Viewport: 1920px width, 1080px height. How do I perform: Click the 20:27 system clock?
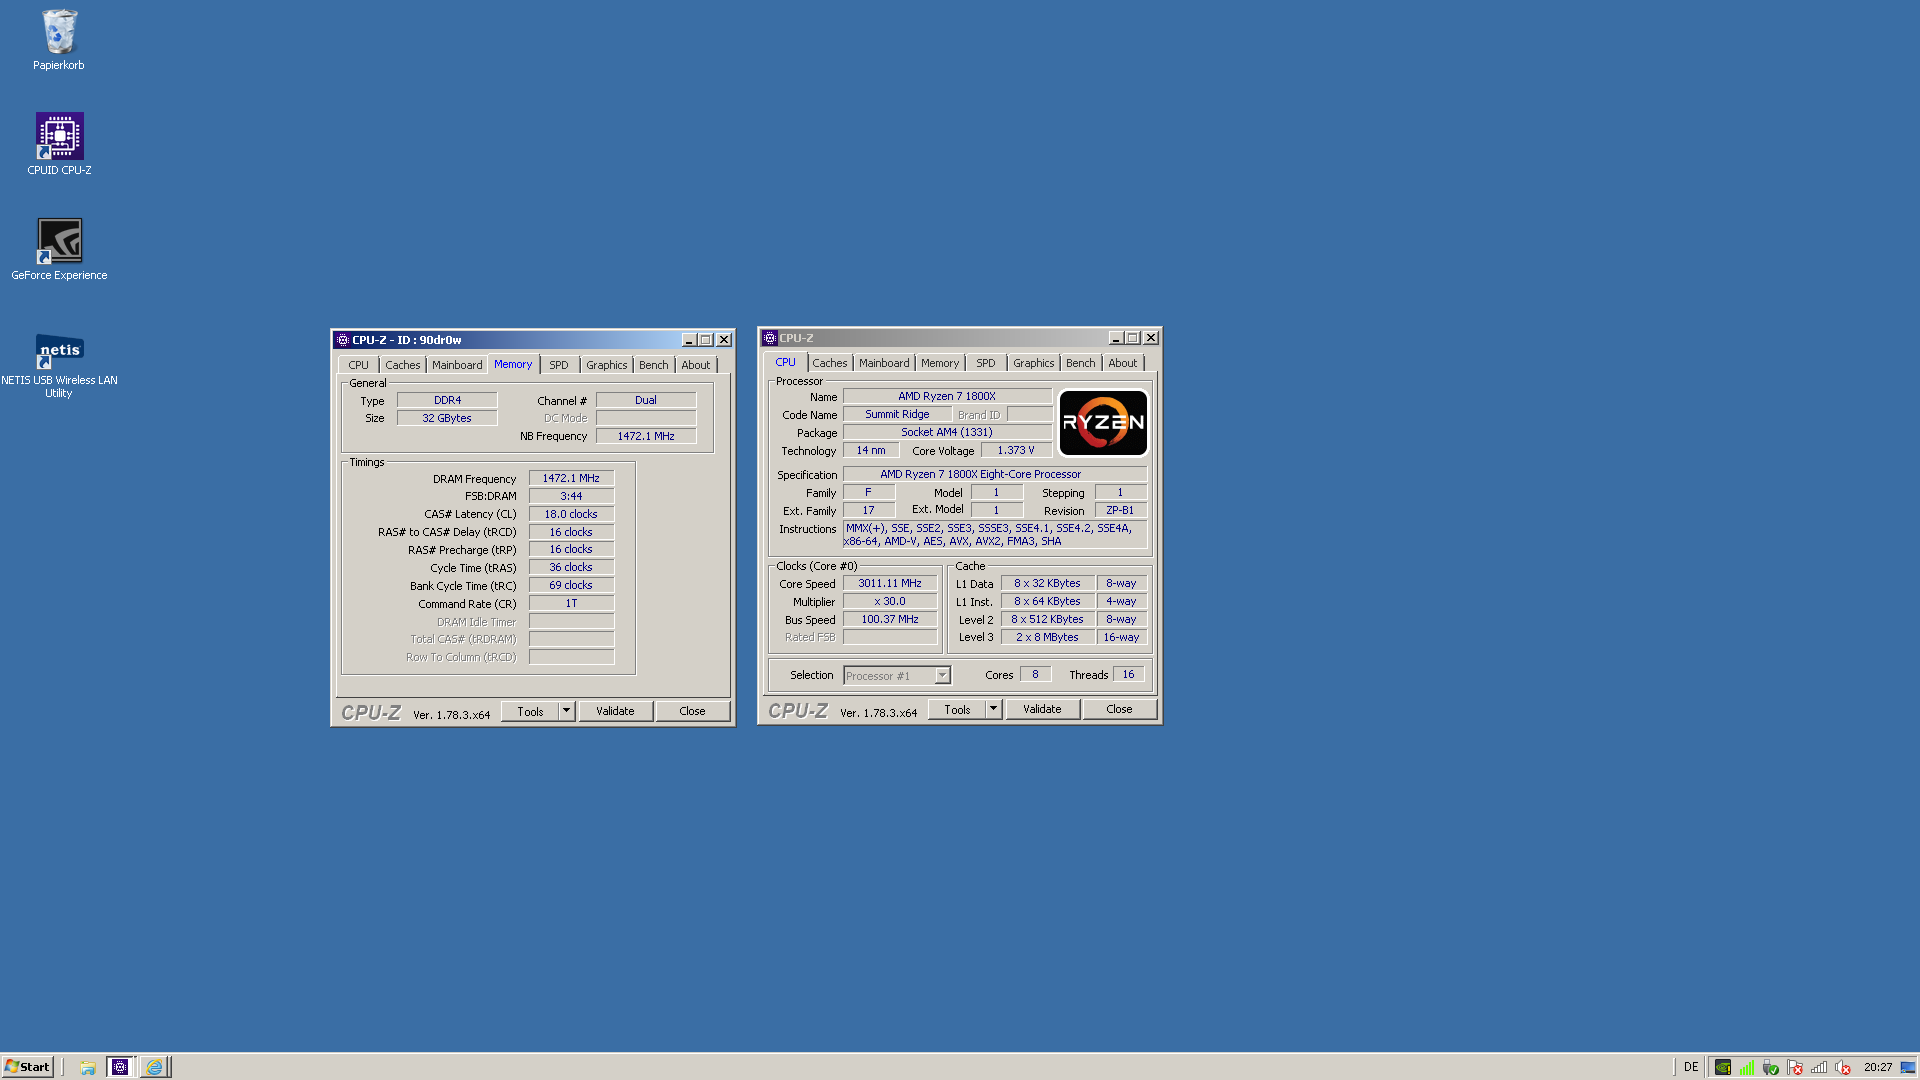tap(1878, 1067)
